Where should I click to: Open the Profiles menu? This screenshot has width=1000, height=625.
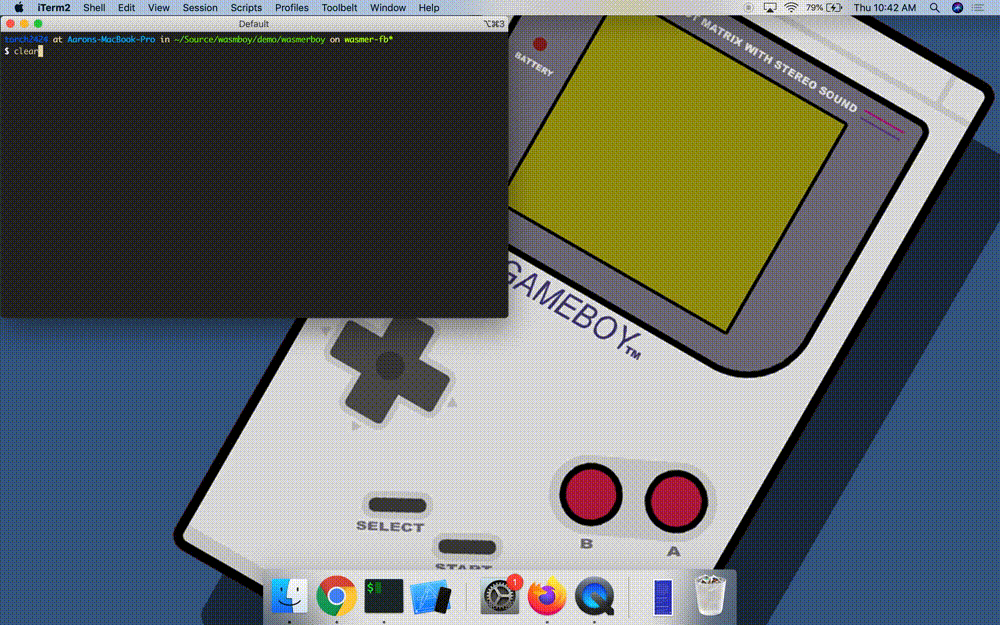[x=291, y=8]
